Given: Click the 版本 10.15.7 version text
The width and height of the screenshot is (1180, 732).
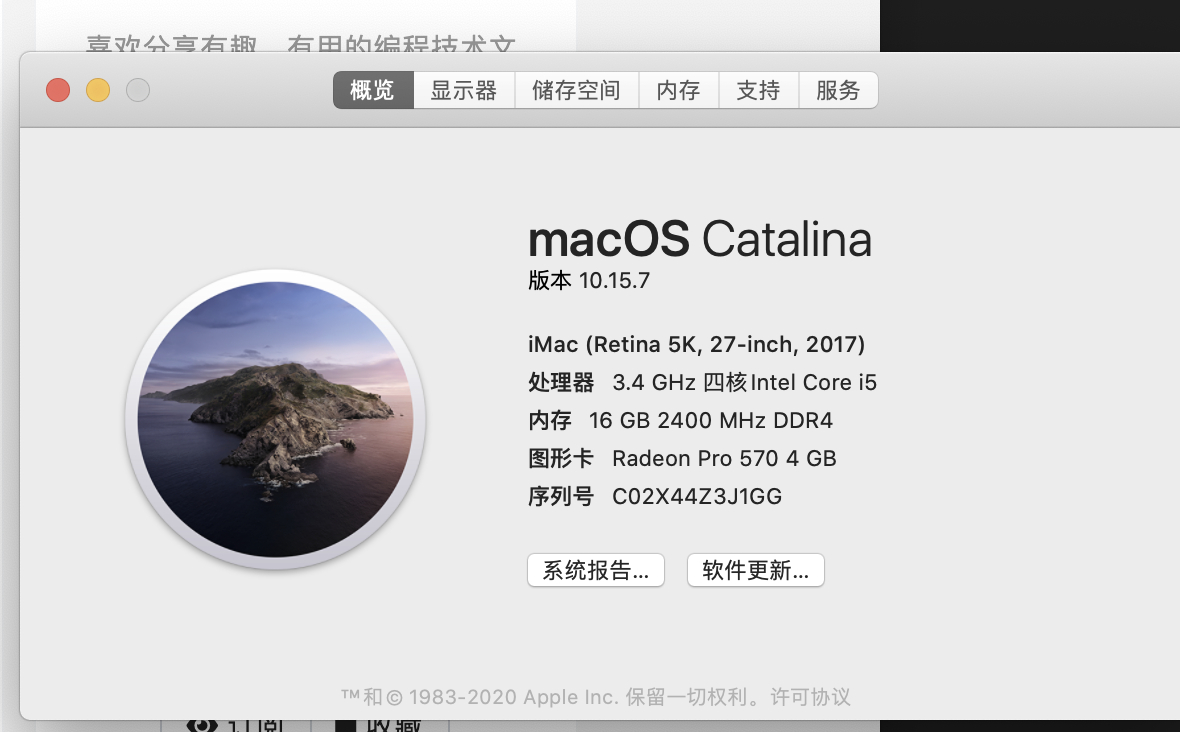Looking at the screenshot, I should 588,281.
